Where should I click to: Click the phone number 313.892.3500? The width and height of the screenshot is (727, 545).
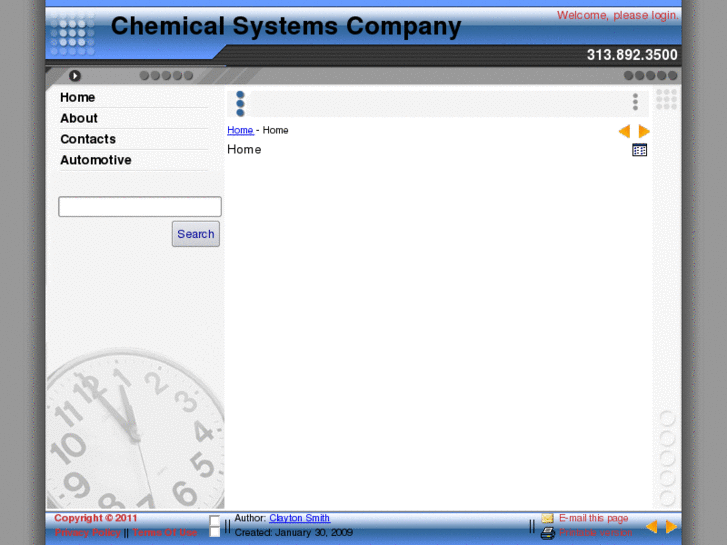(632, 55)
